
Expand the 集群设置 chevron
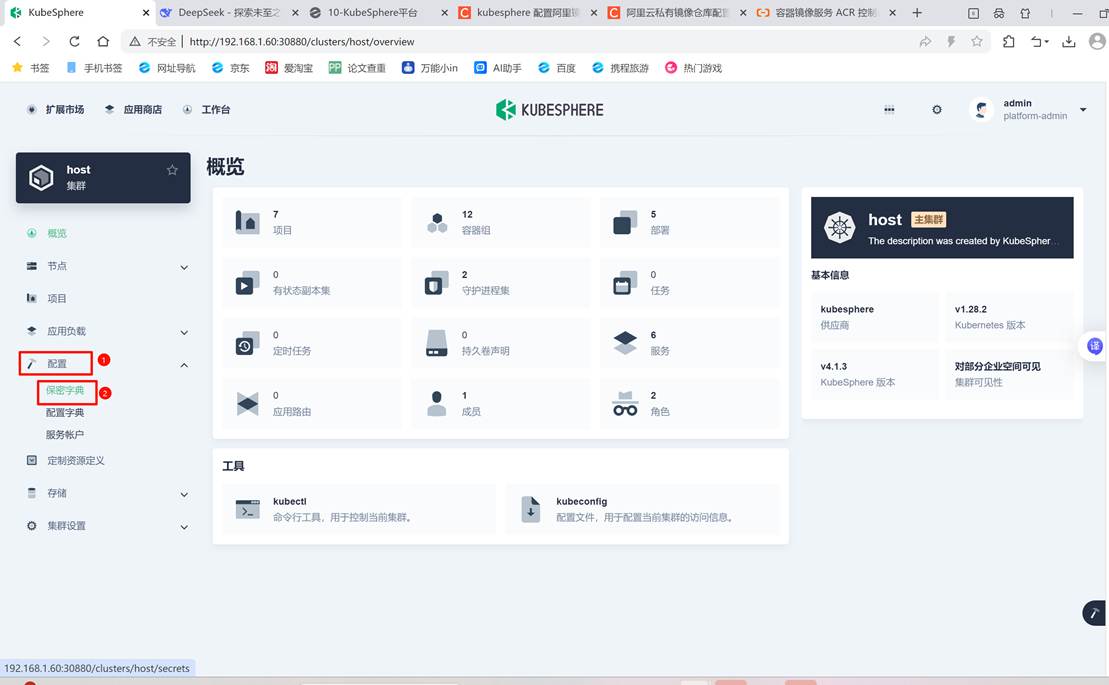[184, 527]
